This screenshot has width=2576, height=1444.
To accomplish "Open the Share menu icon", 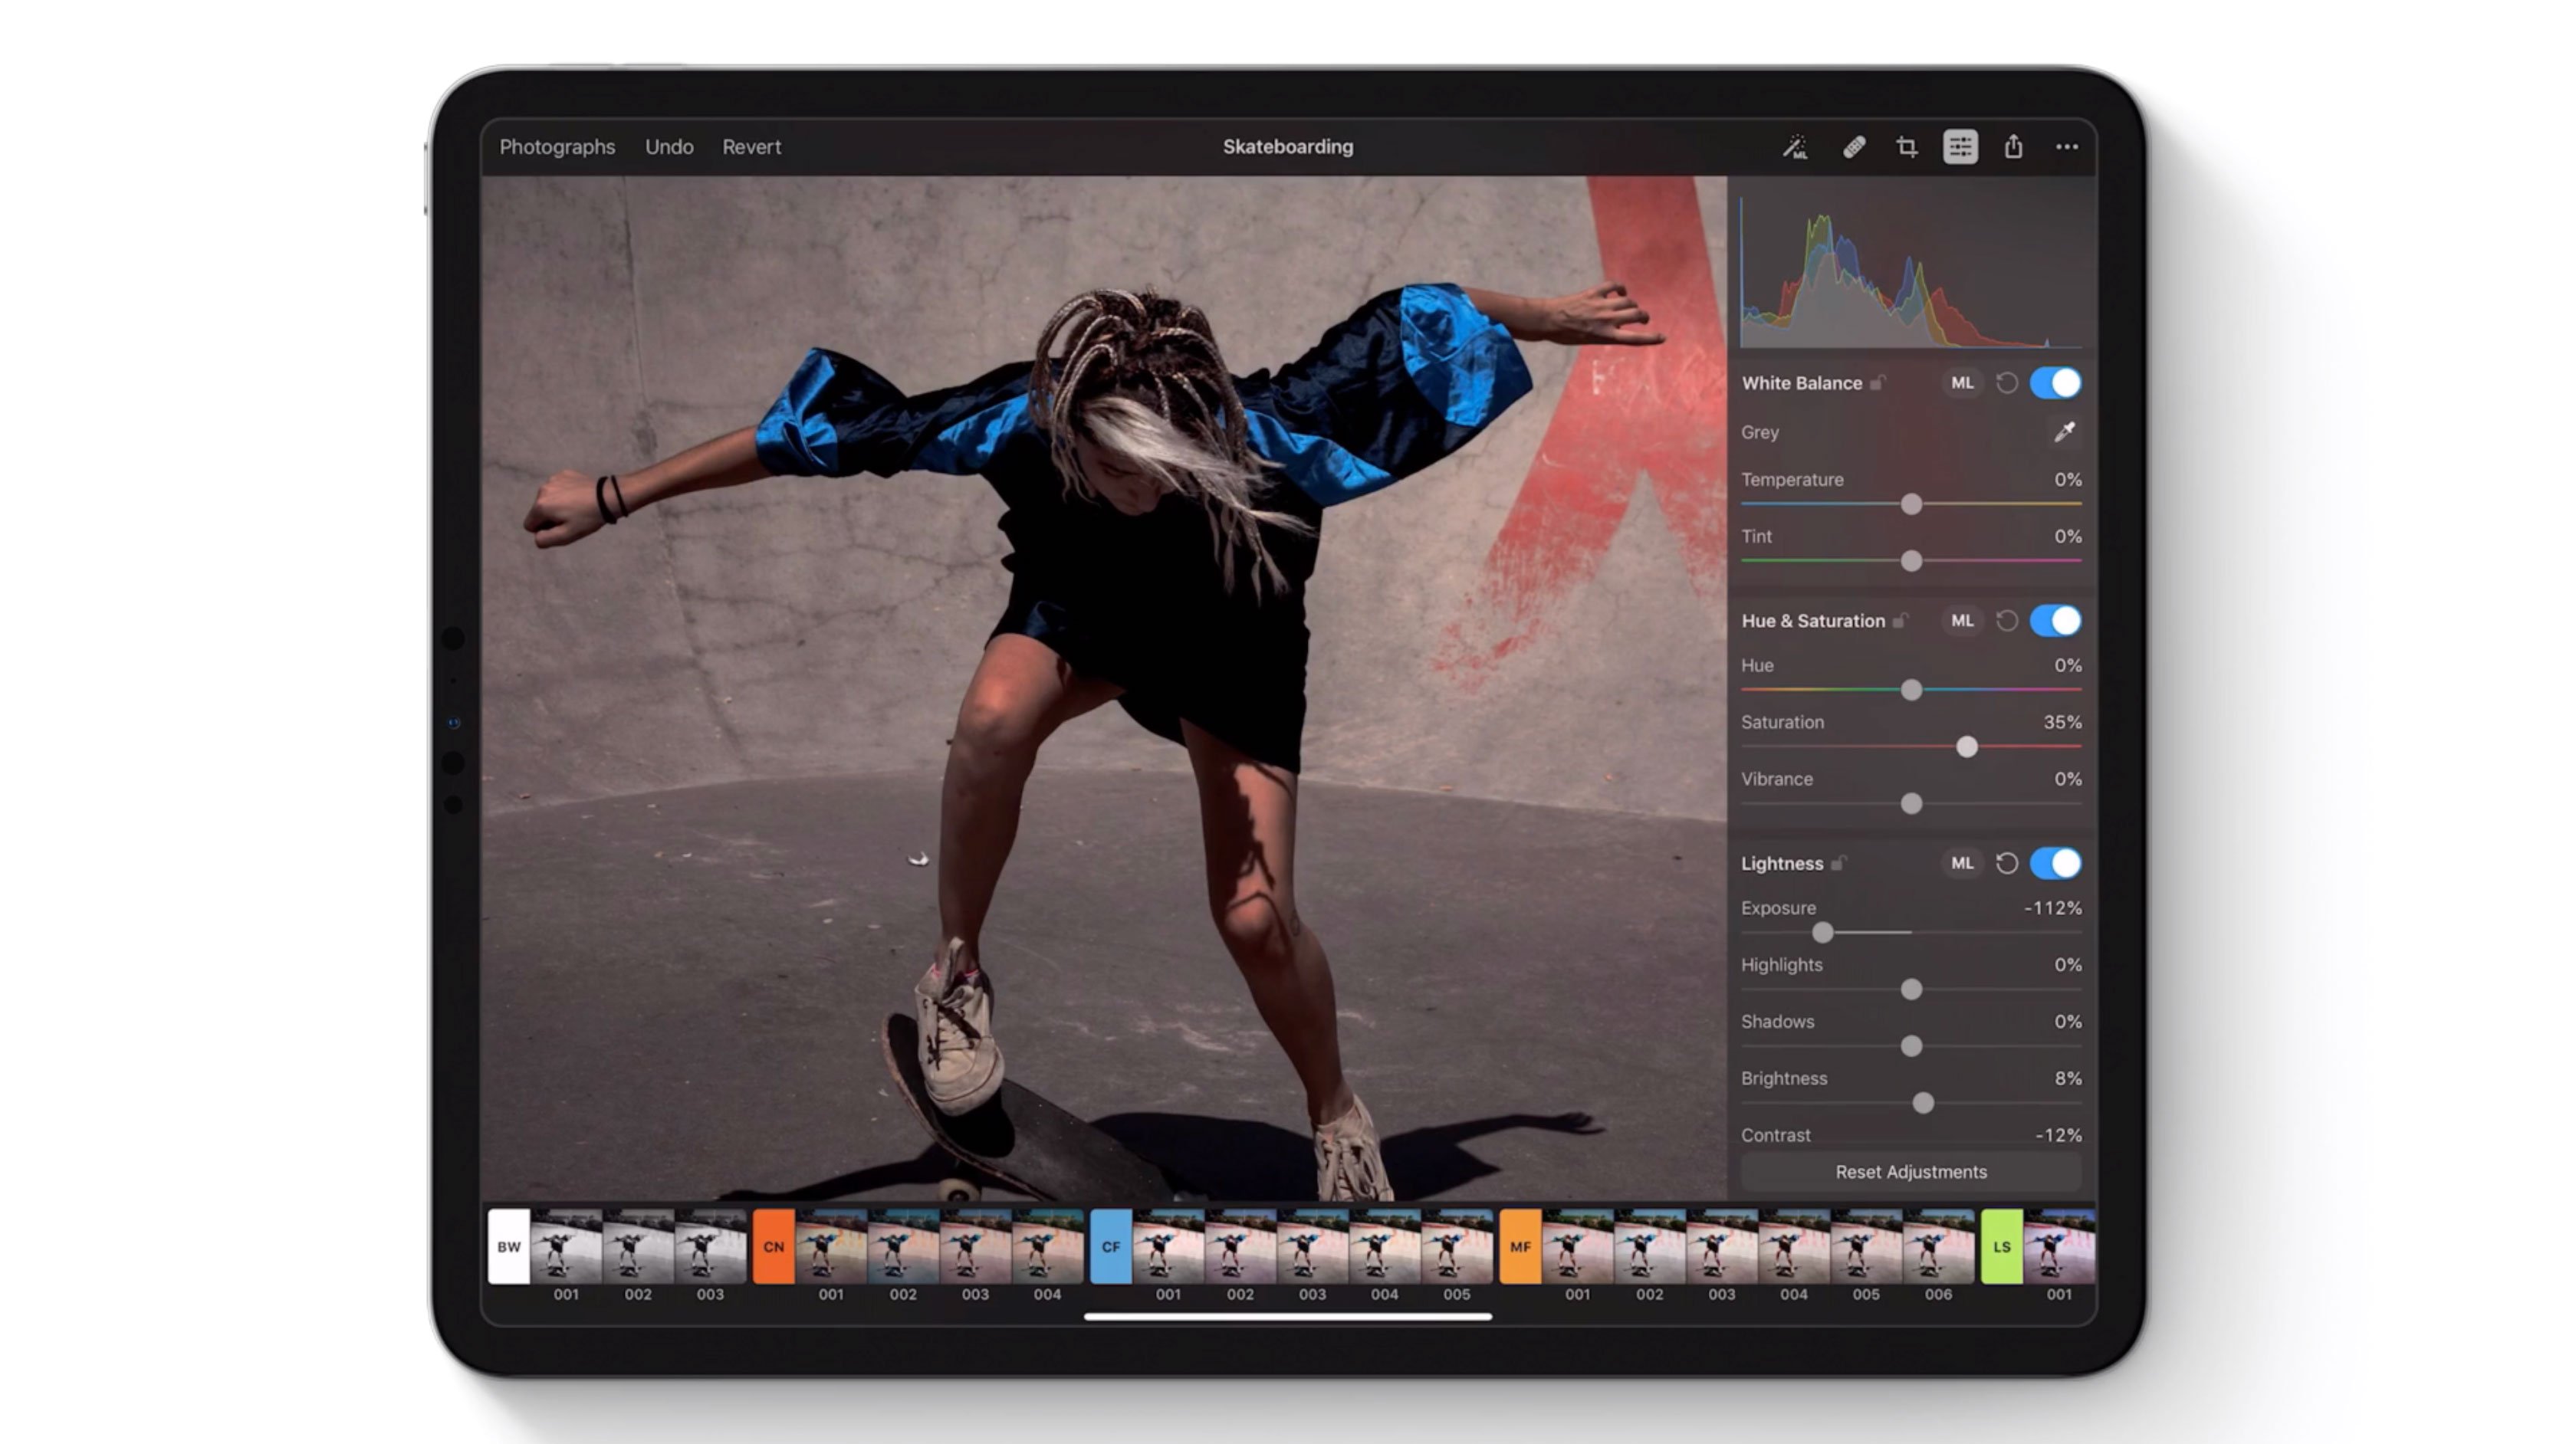I will click(2013, 147).
